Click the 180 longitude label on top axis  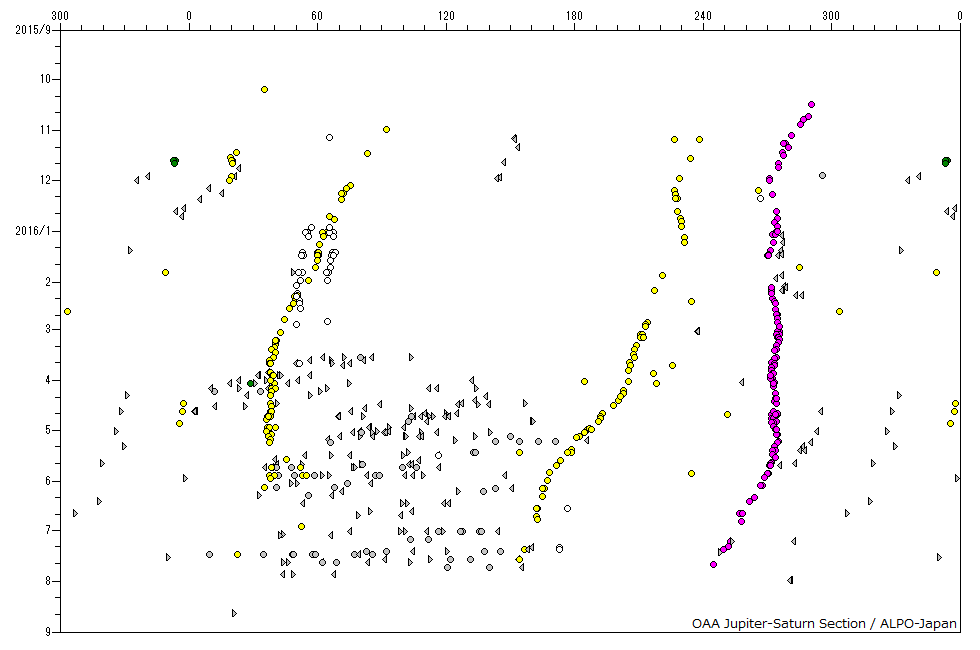574,16
